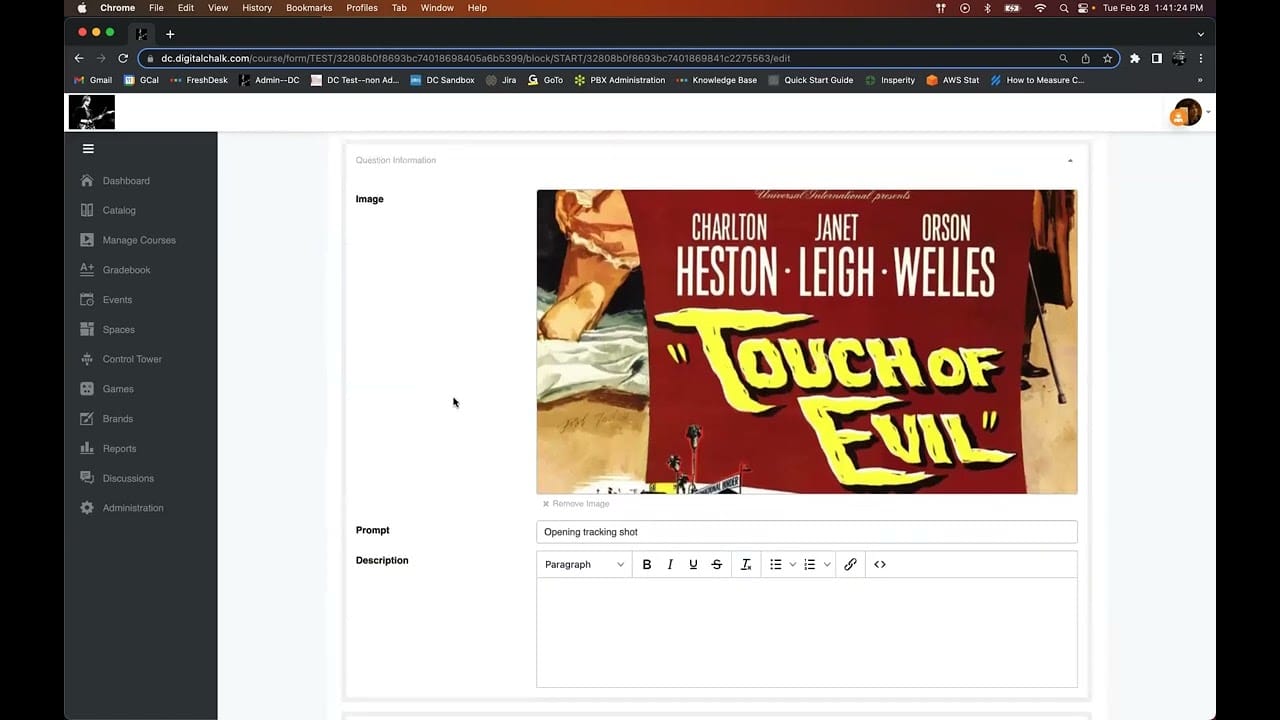This screenshot has width=1280, height=720.
Task: Open Chrome extensions puzzle icon
Action: coord(1135,58)
